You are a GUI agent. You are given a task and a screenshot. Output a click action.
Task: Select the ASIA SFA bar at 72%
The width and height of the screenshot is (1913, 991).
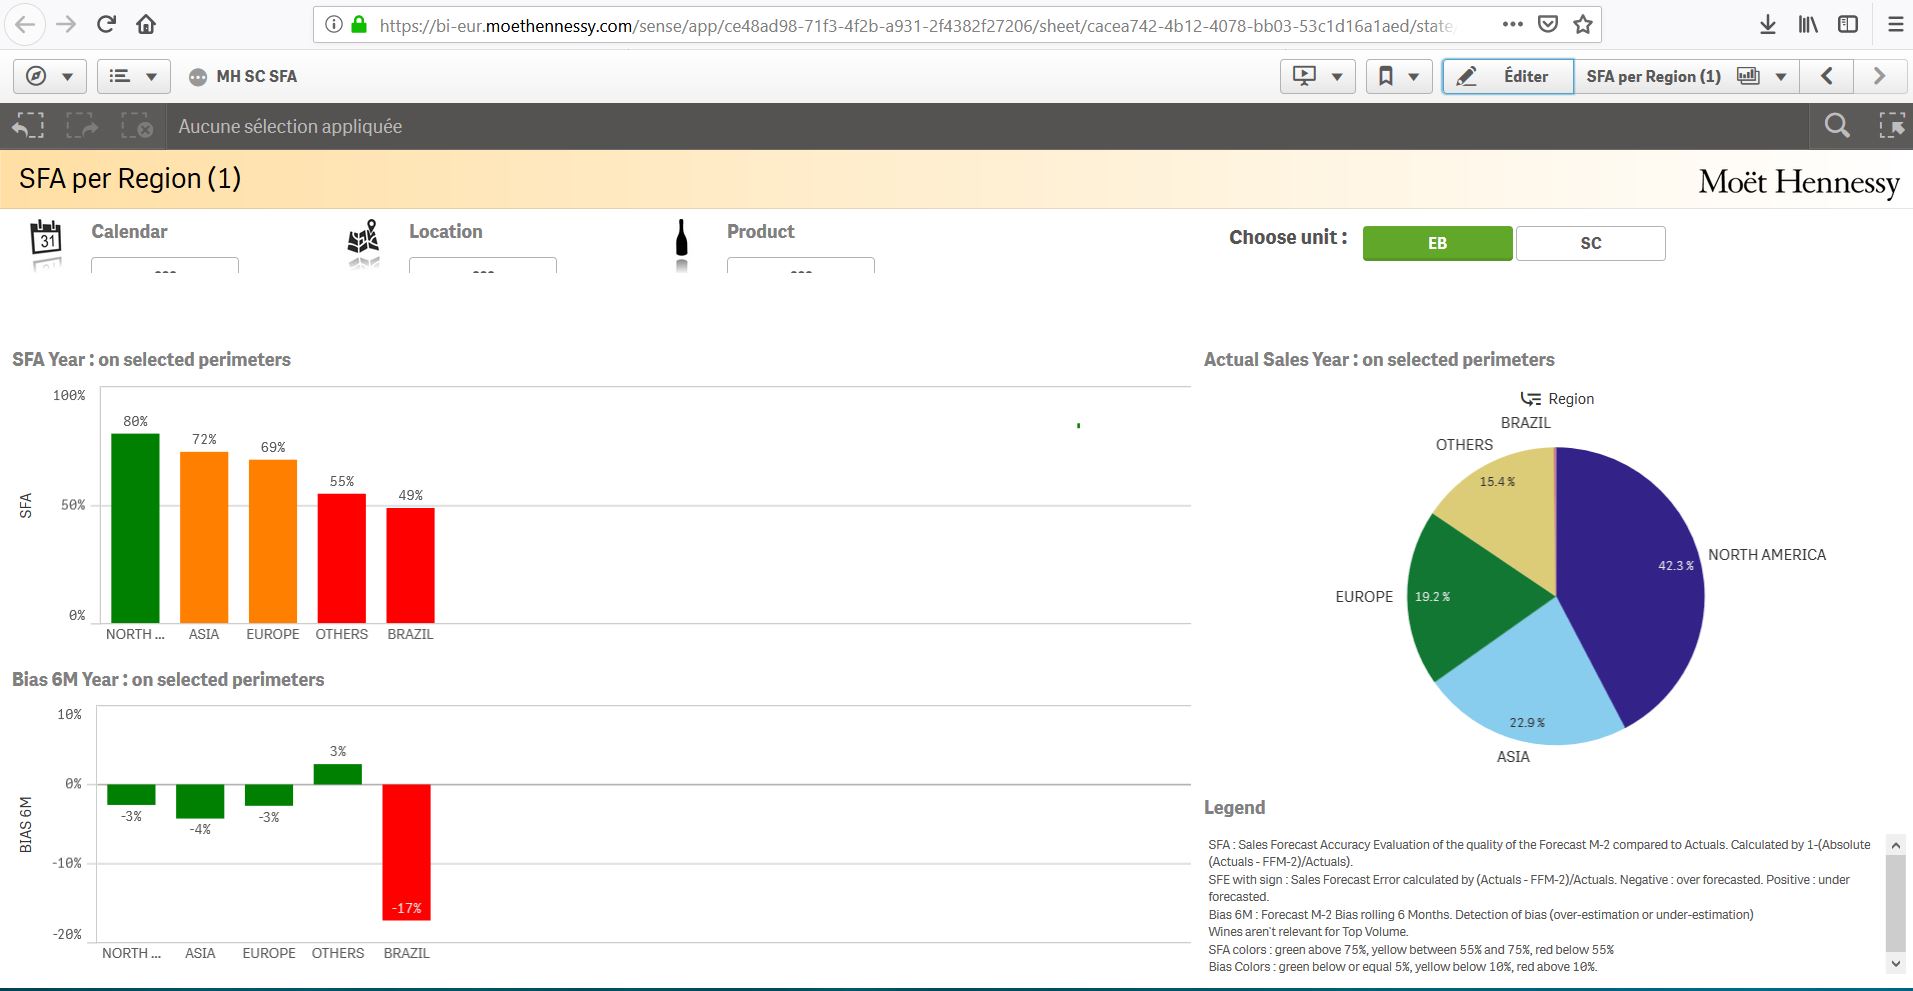(204, 537)
